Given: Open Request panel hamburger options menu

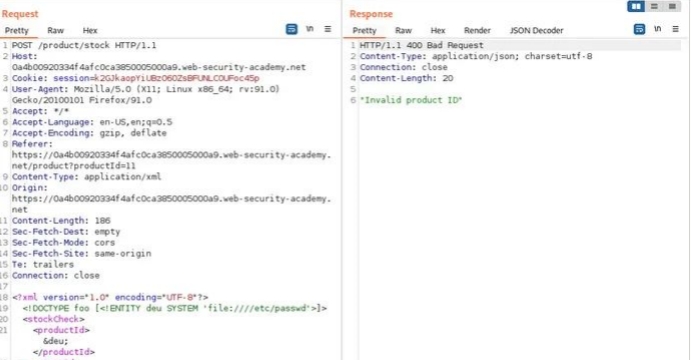Looking at the screenshot, I should 327,29.
